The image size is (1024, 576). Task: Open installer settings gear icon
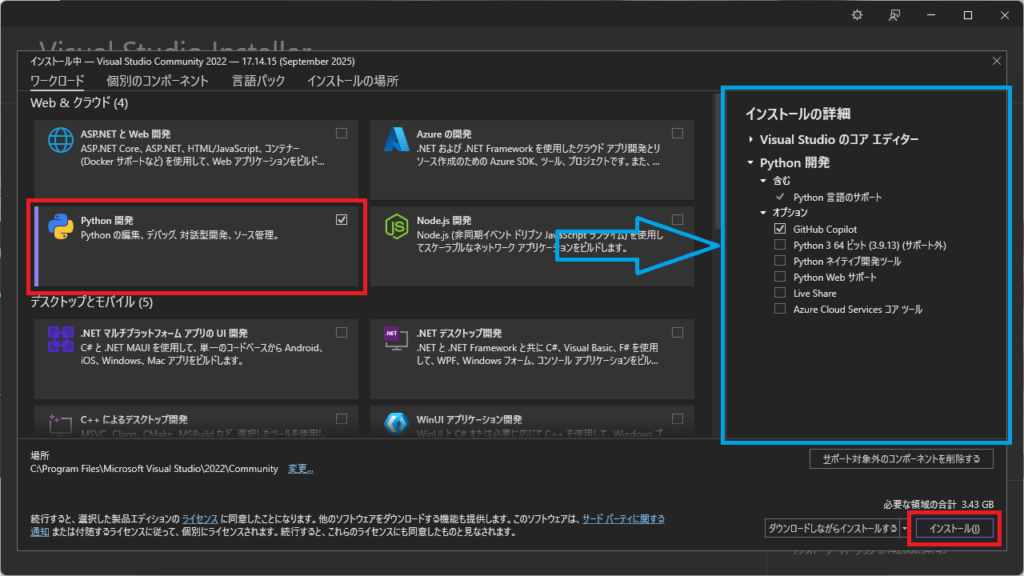856,15
